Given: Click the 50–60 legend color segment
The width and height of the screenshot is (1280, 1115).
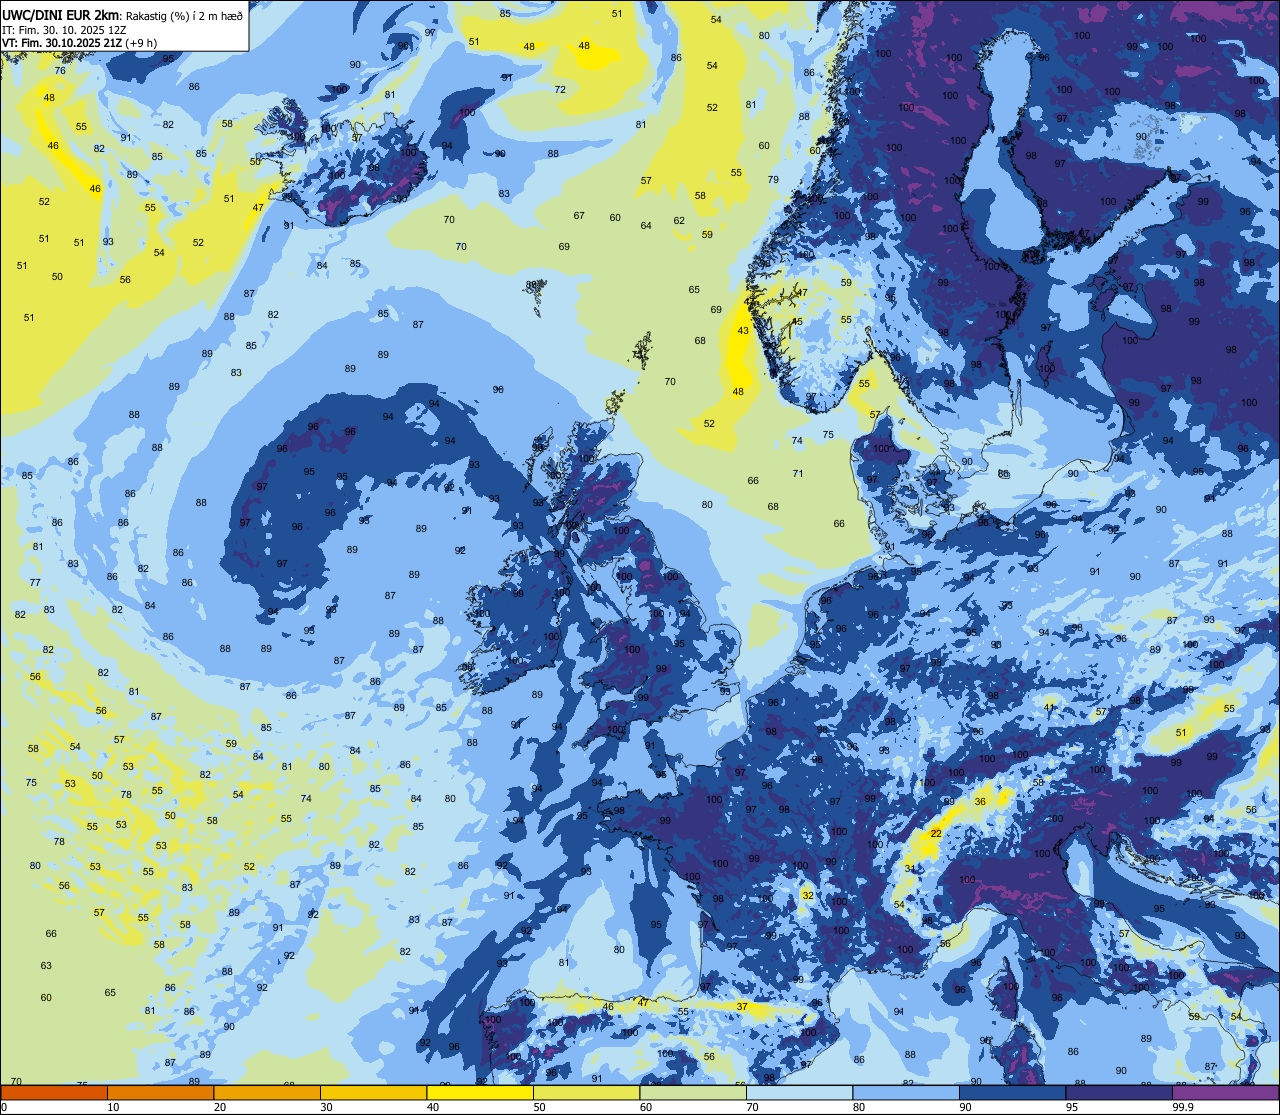Looking at the screenshot, I should coord(586,1093).
